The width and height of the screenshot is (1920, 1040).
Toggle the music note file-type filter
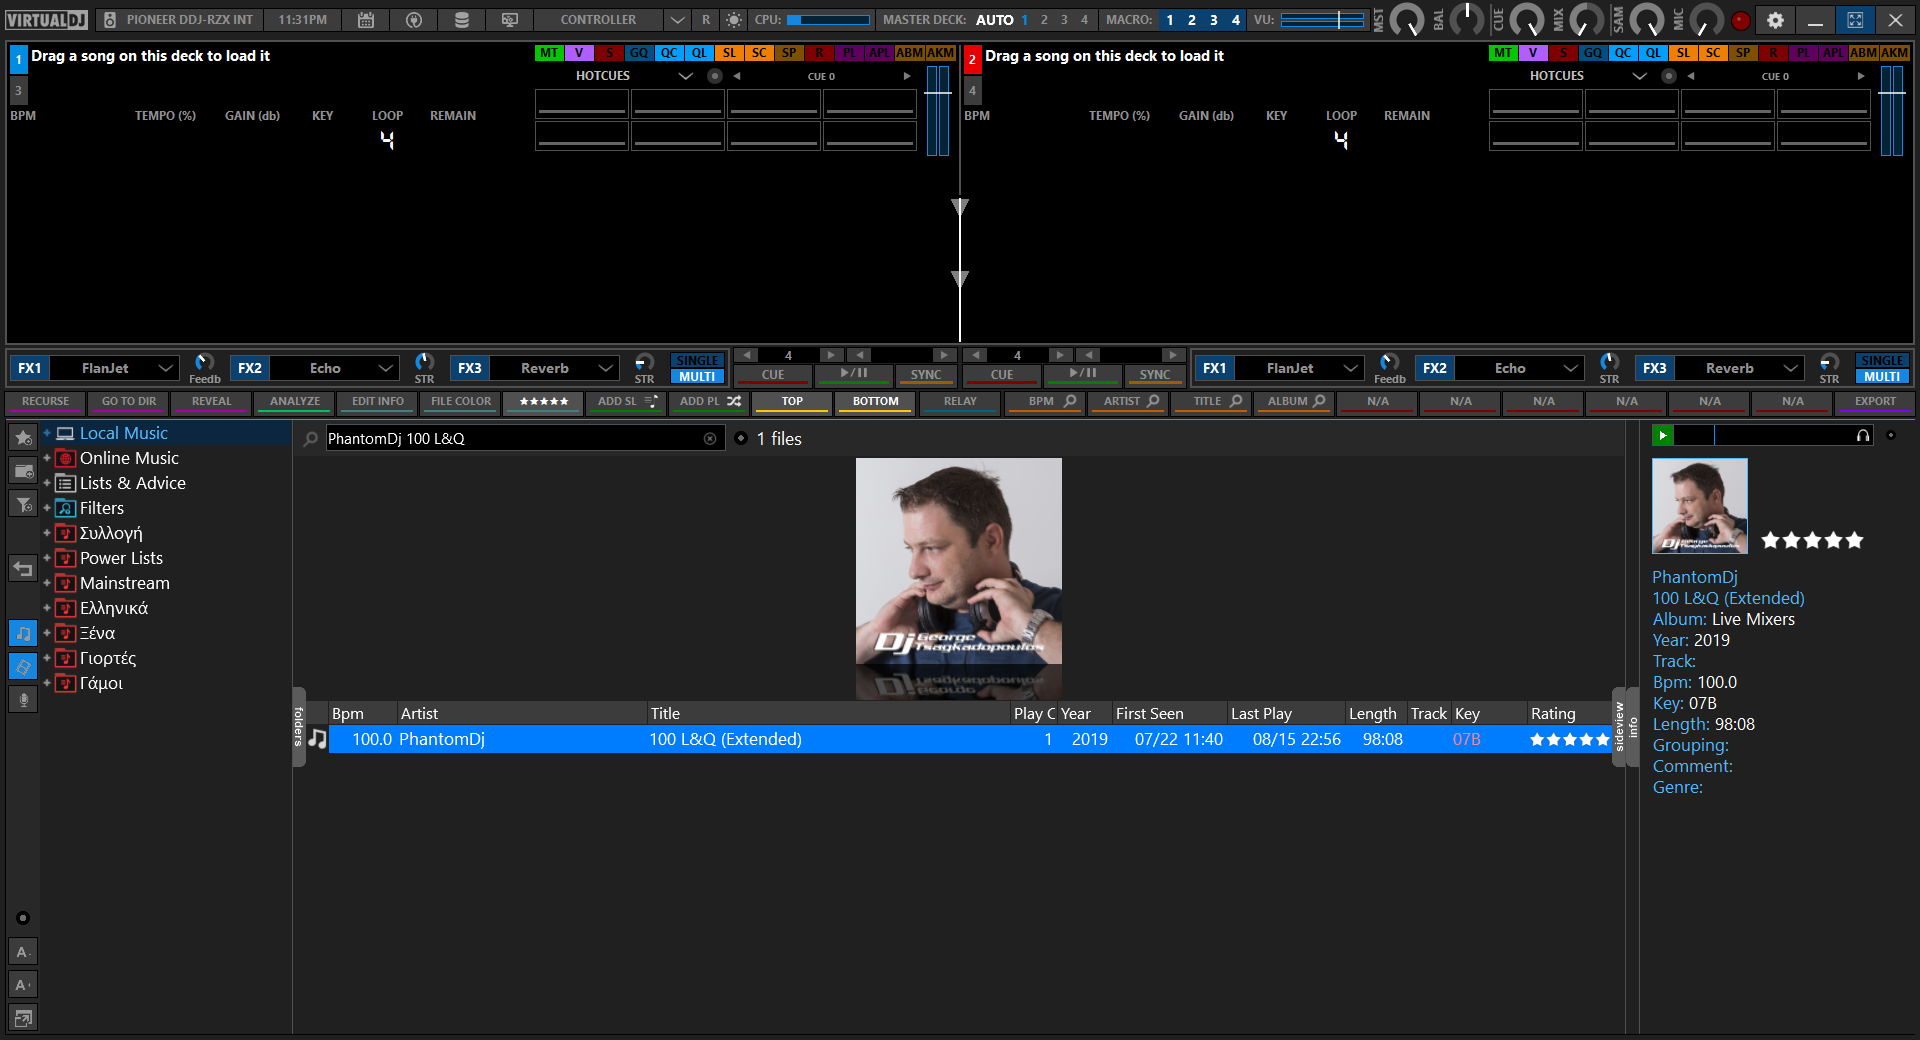(23, 633)
